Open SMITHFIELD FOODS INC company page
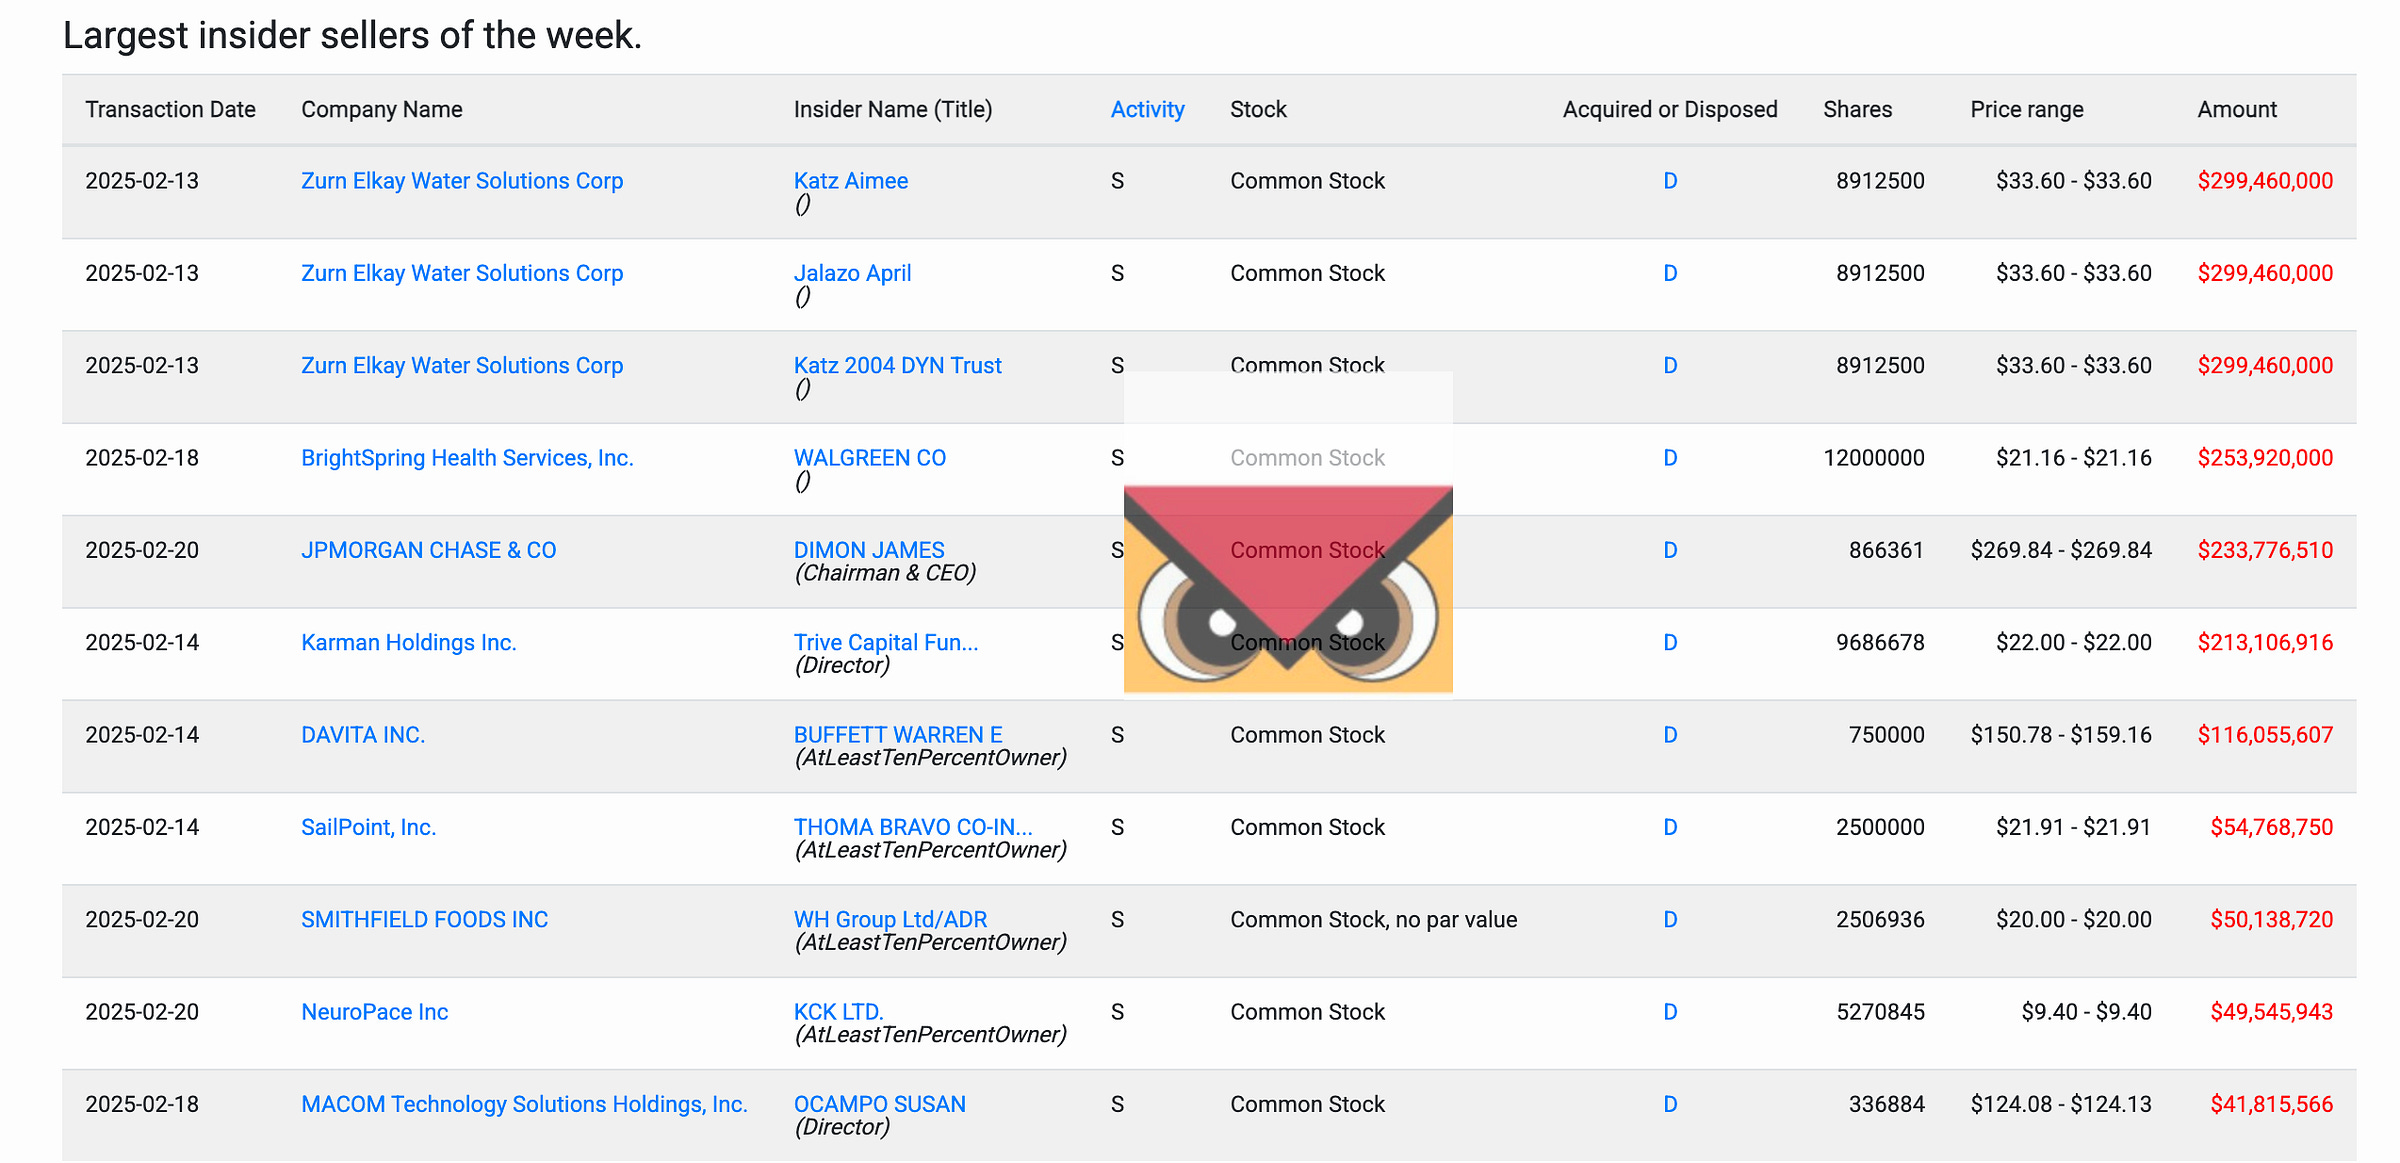 (x=424, y=919)
